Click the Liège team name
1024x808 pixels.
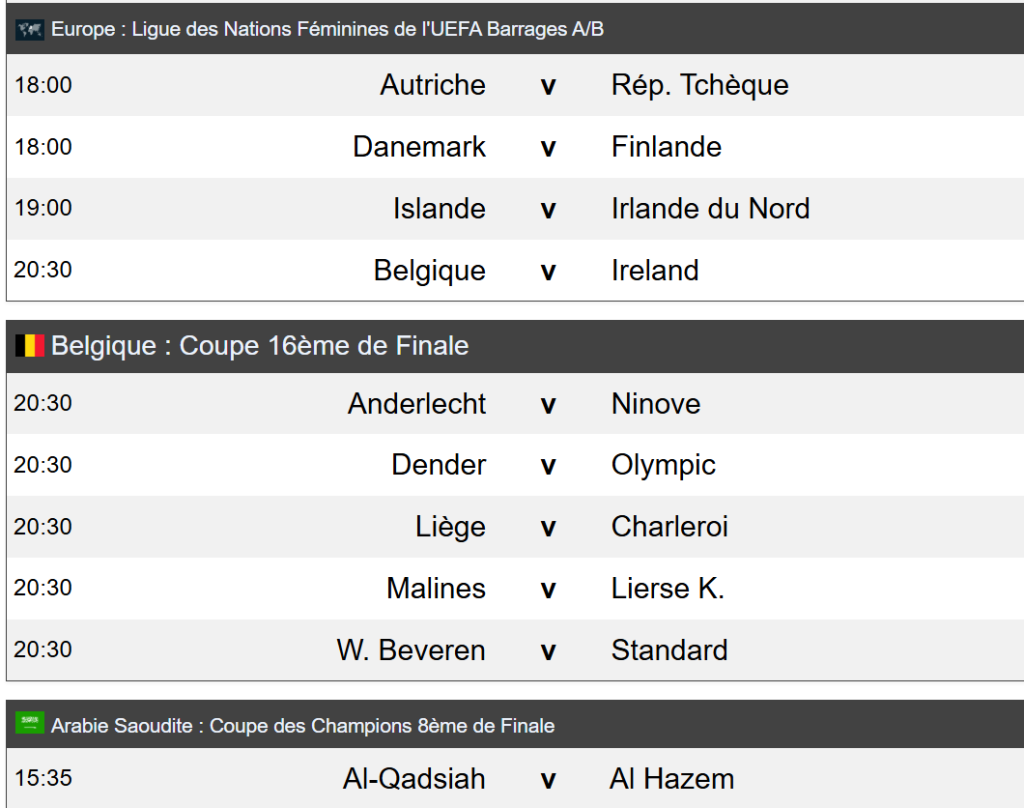[450, 527]
